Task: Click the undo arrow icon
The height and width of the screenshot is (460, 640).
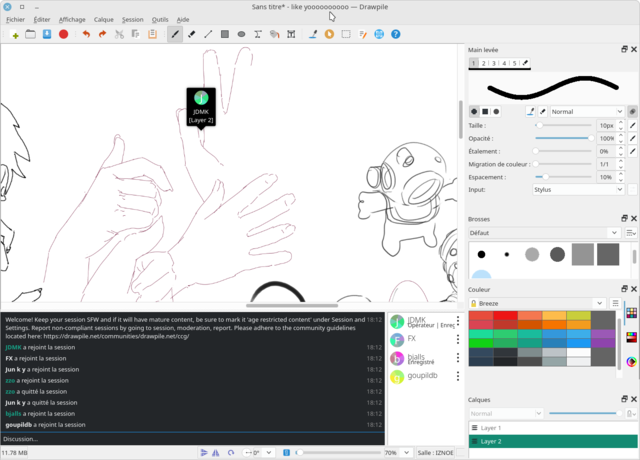Action: click(x=86, y=34)
